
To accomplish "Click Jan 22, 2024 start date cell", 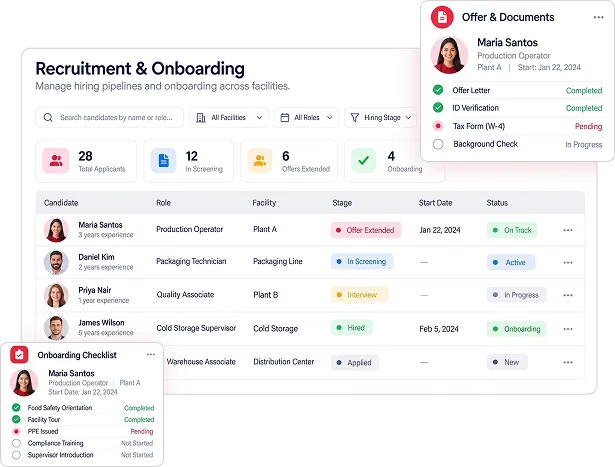I will [x=440, y=230].
